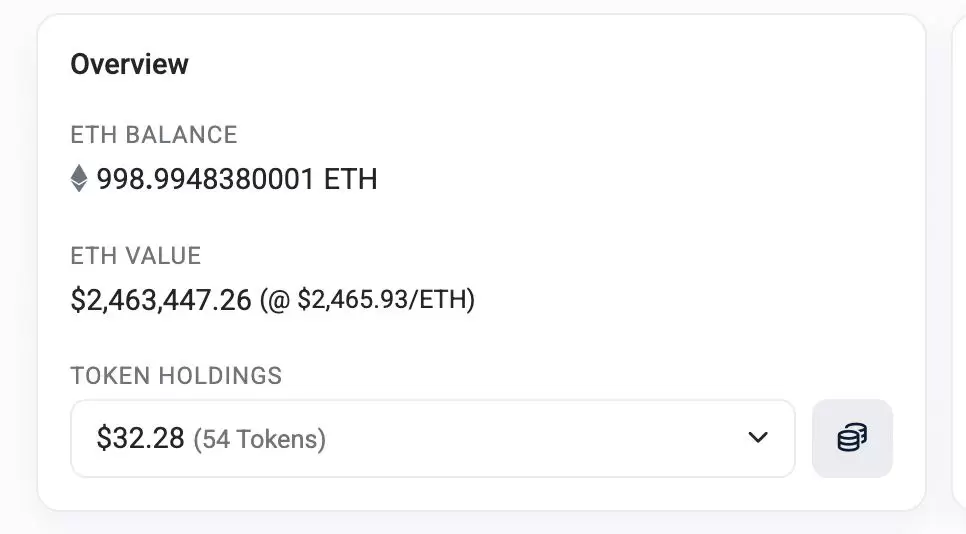Click empty space inside the Overview card

point(647,185)
